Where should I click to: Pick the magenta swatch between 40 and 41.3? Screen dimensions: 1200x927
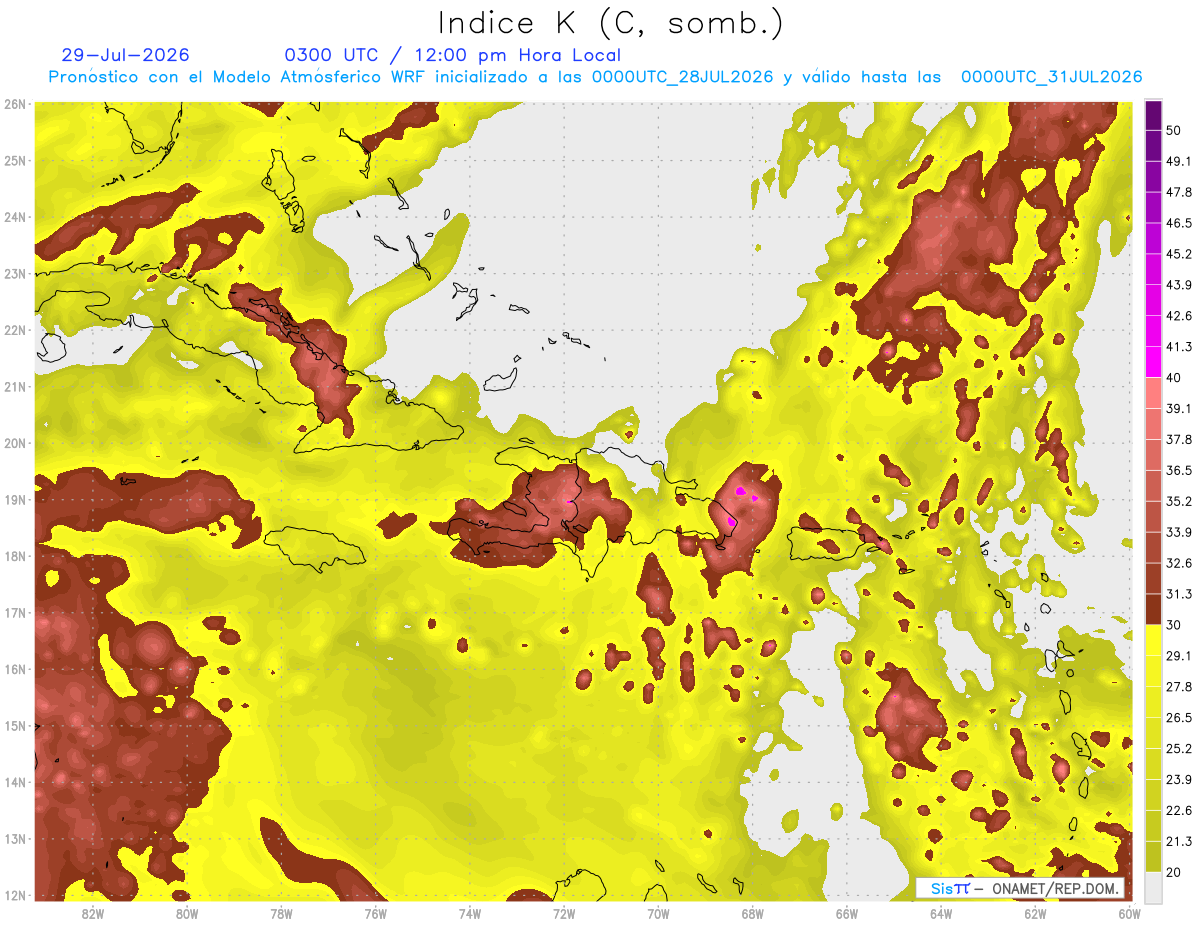click(1153, 362)
